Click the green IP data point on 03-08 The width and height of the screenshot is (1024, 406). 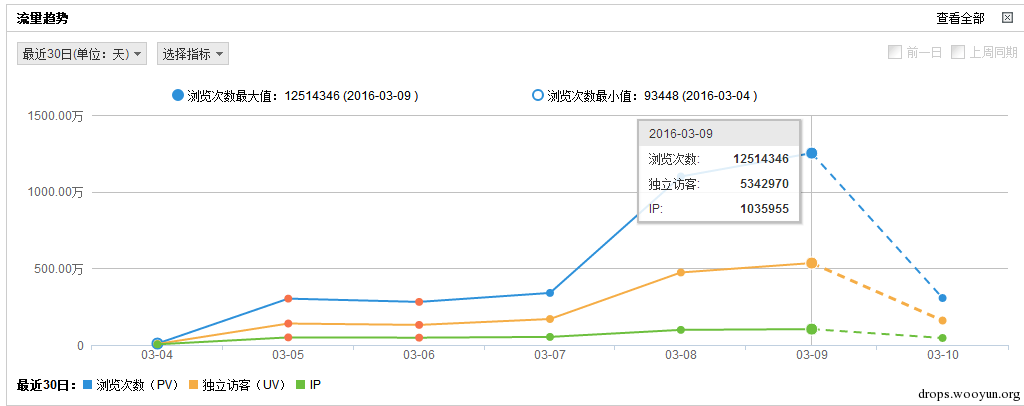tap(680, 330)
